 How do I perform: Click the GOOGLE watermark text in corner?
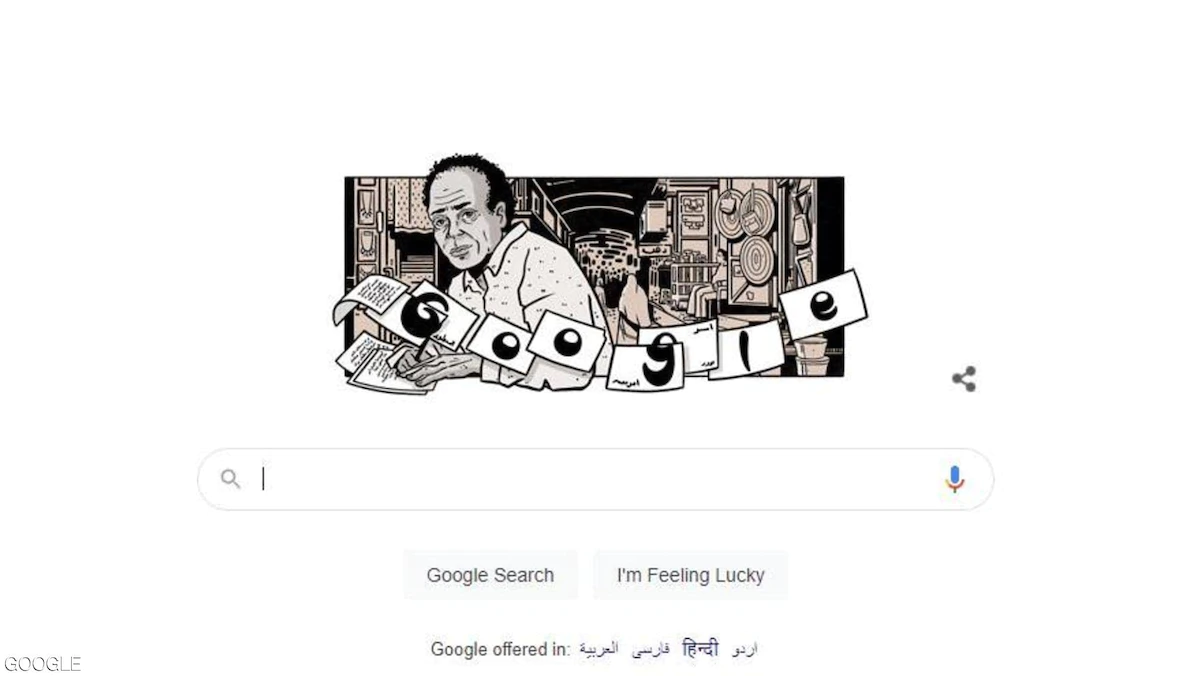(x=42, y=663)
